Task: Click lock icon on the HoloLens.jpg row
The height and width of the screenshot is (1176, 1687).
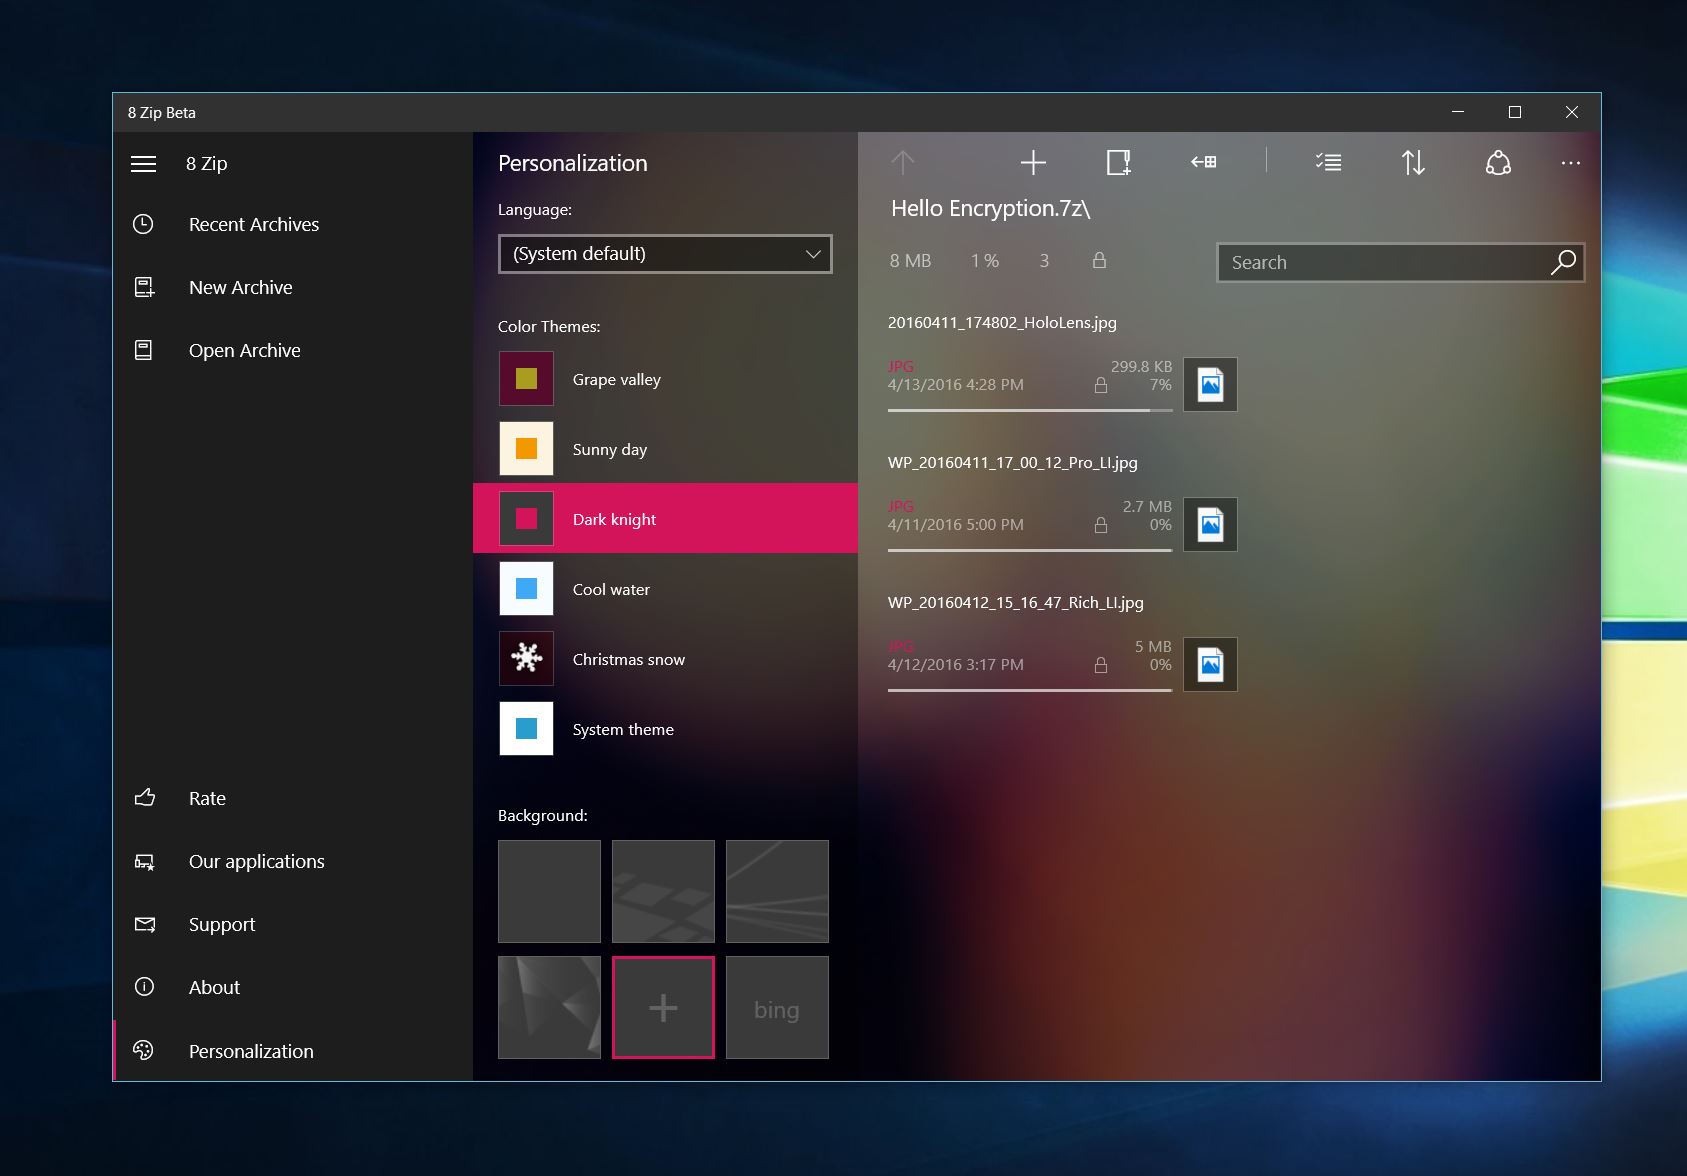Action: (x=1101, y=385)
